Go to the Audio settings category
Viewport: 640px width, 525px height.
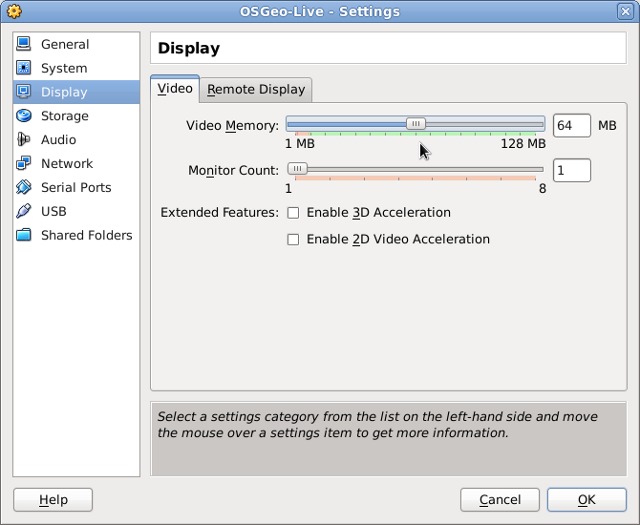click(76, 140)
